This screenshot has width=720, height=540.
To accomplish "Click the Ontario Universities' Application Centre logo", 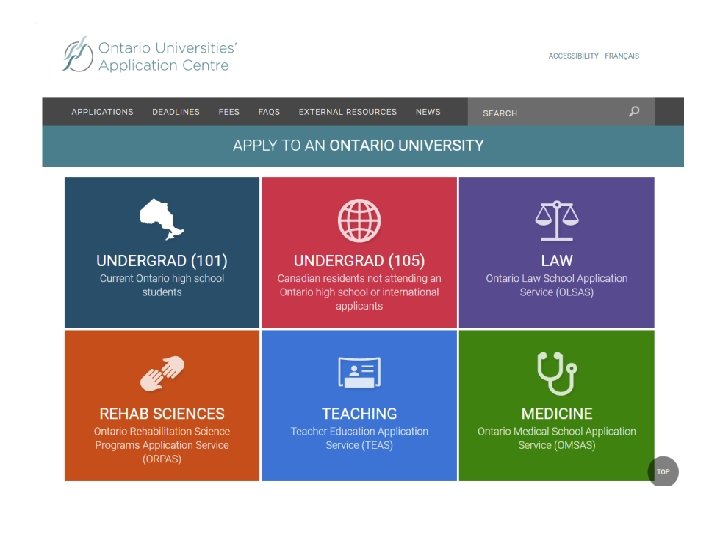I will (x=150, y=55).
